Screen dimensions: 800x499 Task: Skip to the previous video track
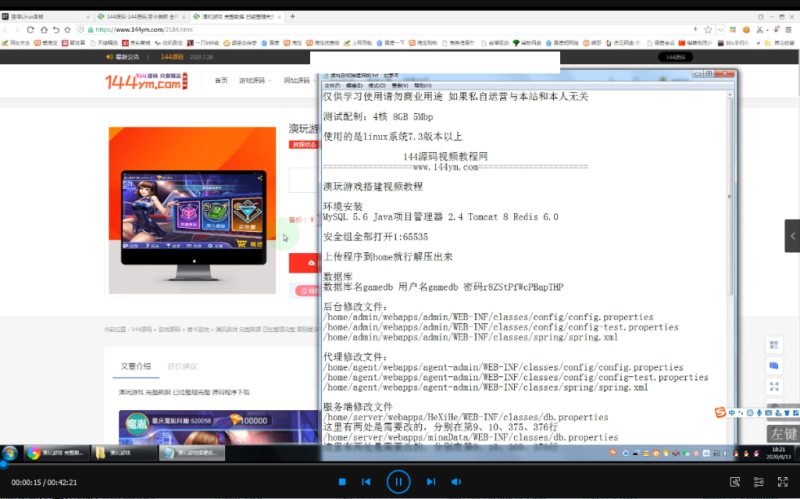pos(366,482)
